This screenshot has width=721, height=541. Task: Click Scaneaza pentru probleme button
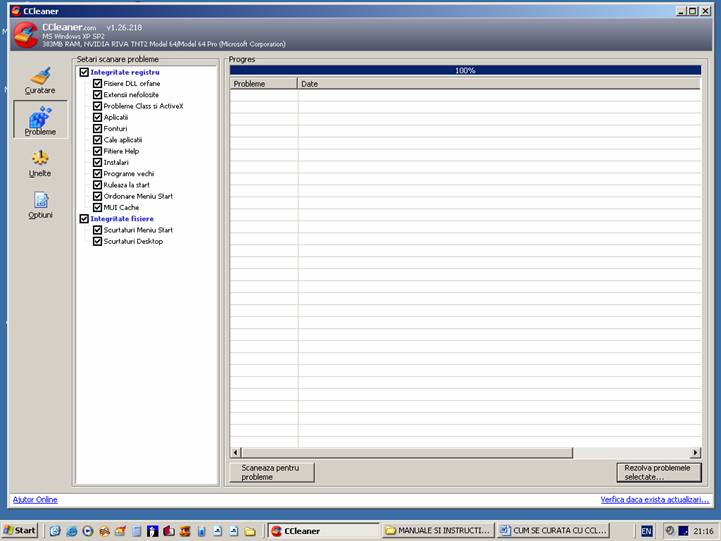[x=271, y=472]
